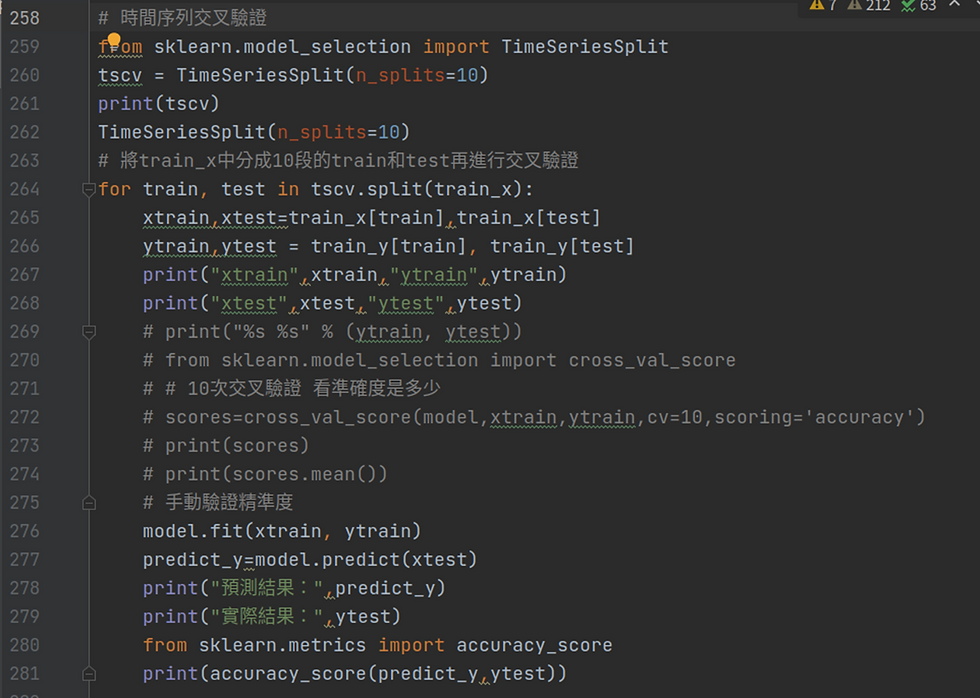Click line number 265 in gutter
Screen dimensions: 980x698
tap(24, 217)
